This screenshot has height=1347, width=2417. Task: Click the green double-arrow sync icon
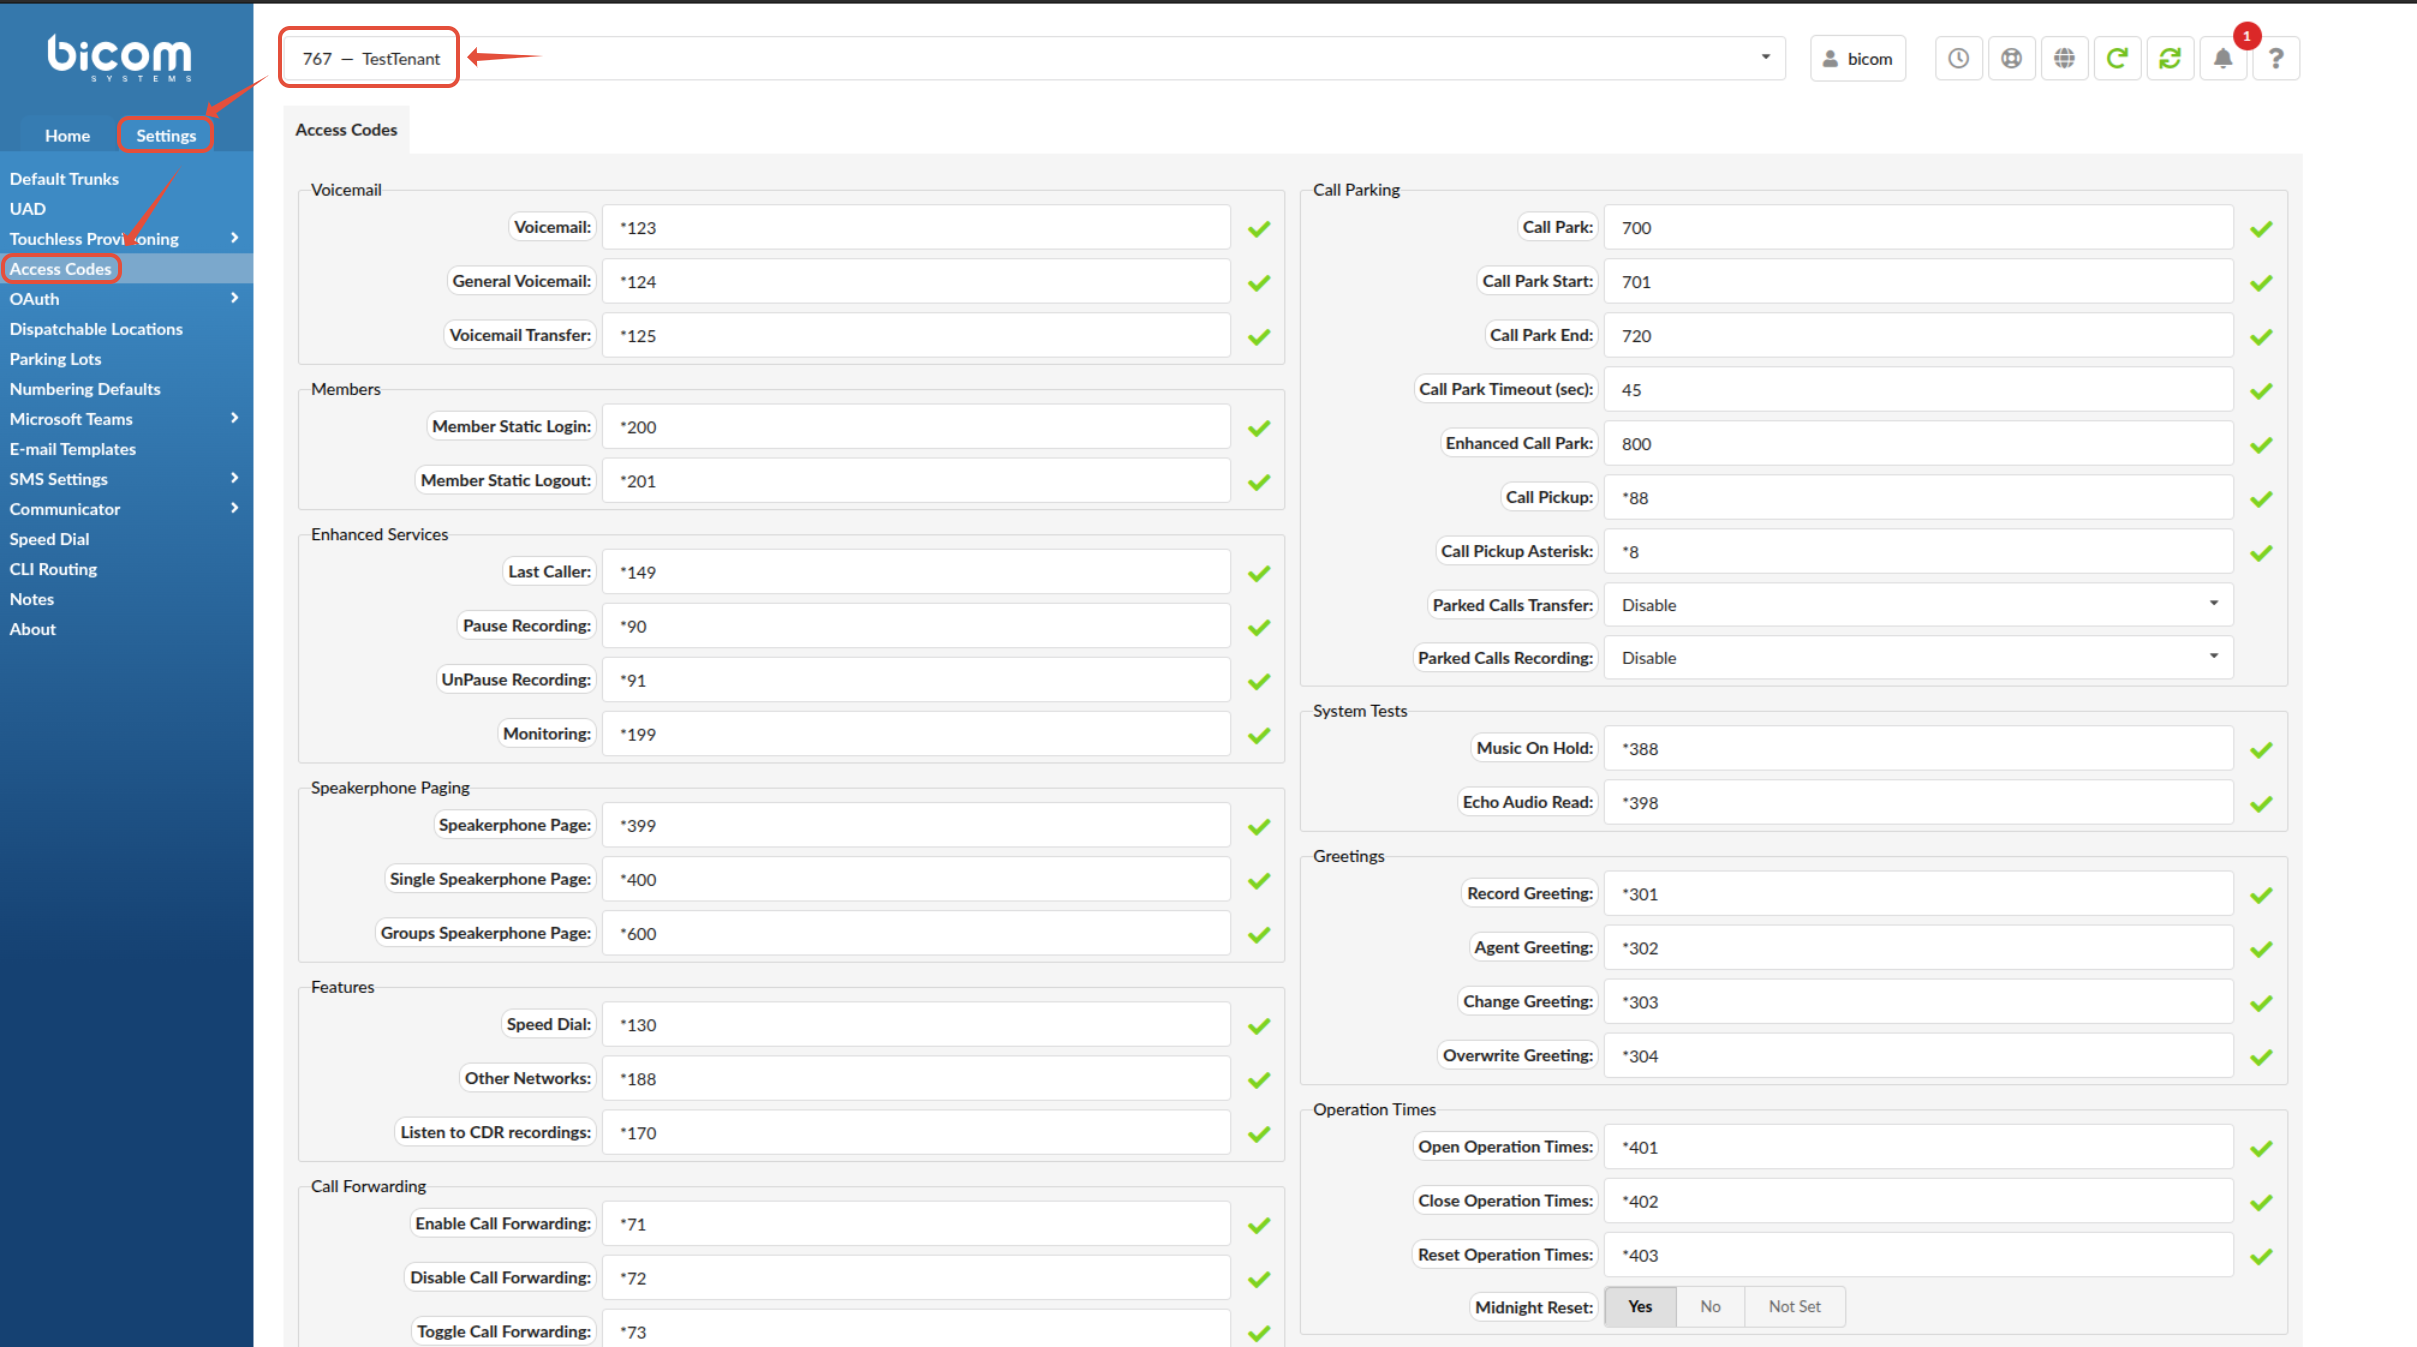[x=2170, y=59]
